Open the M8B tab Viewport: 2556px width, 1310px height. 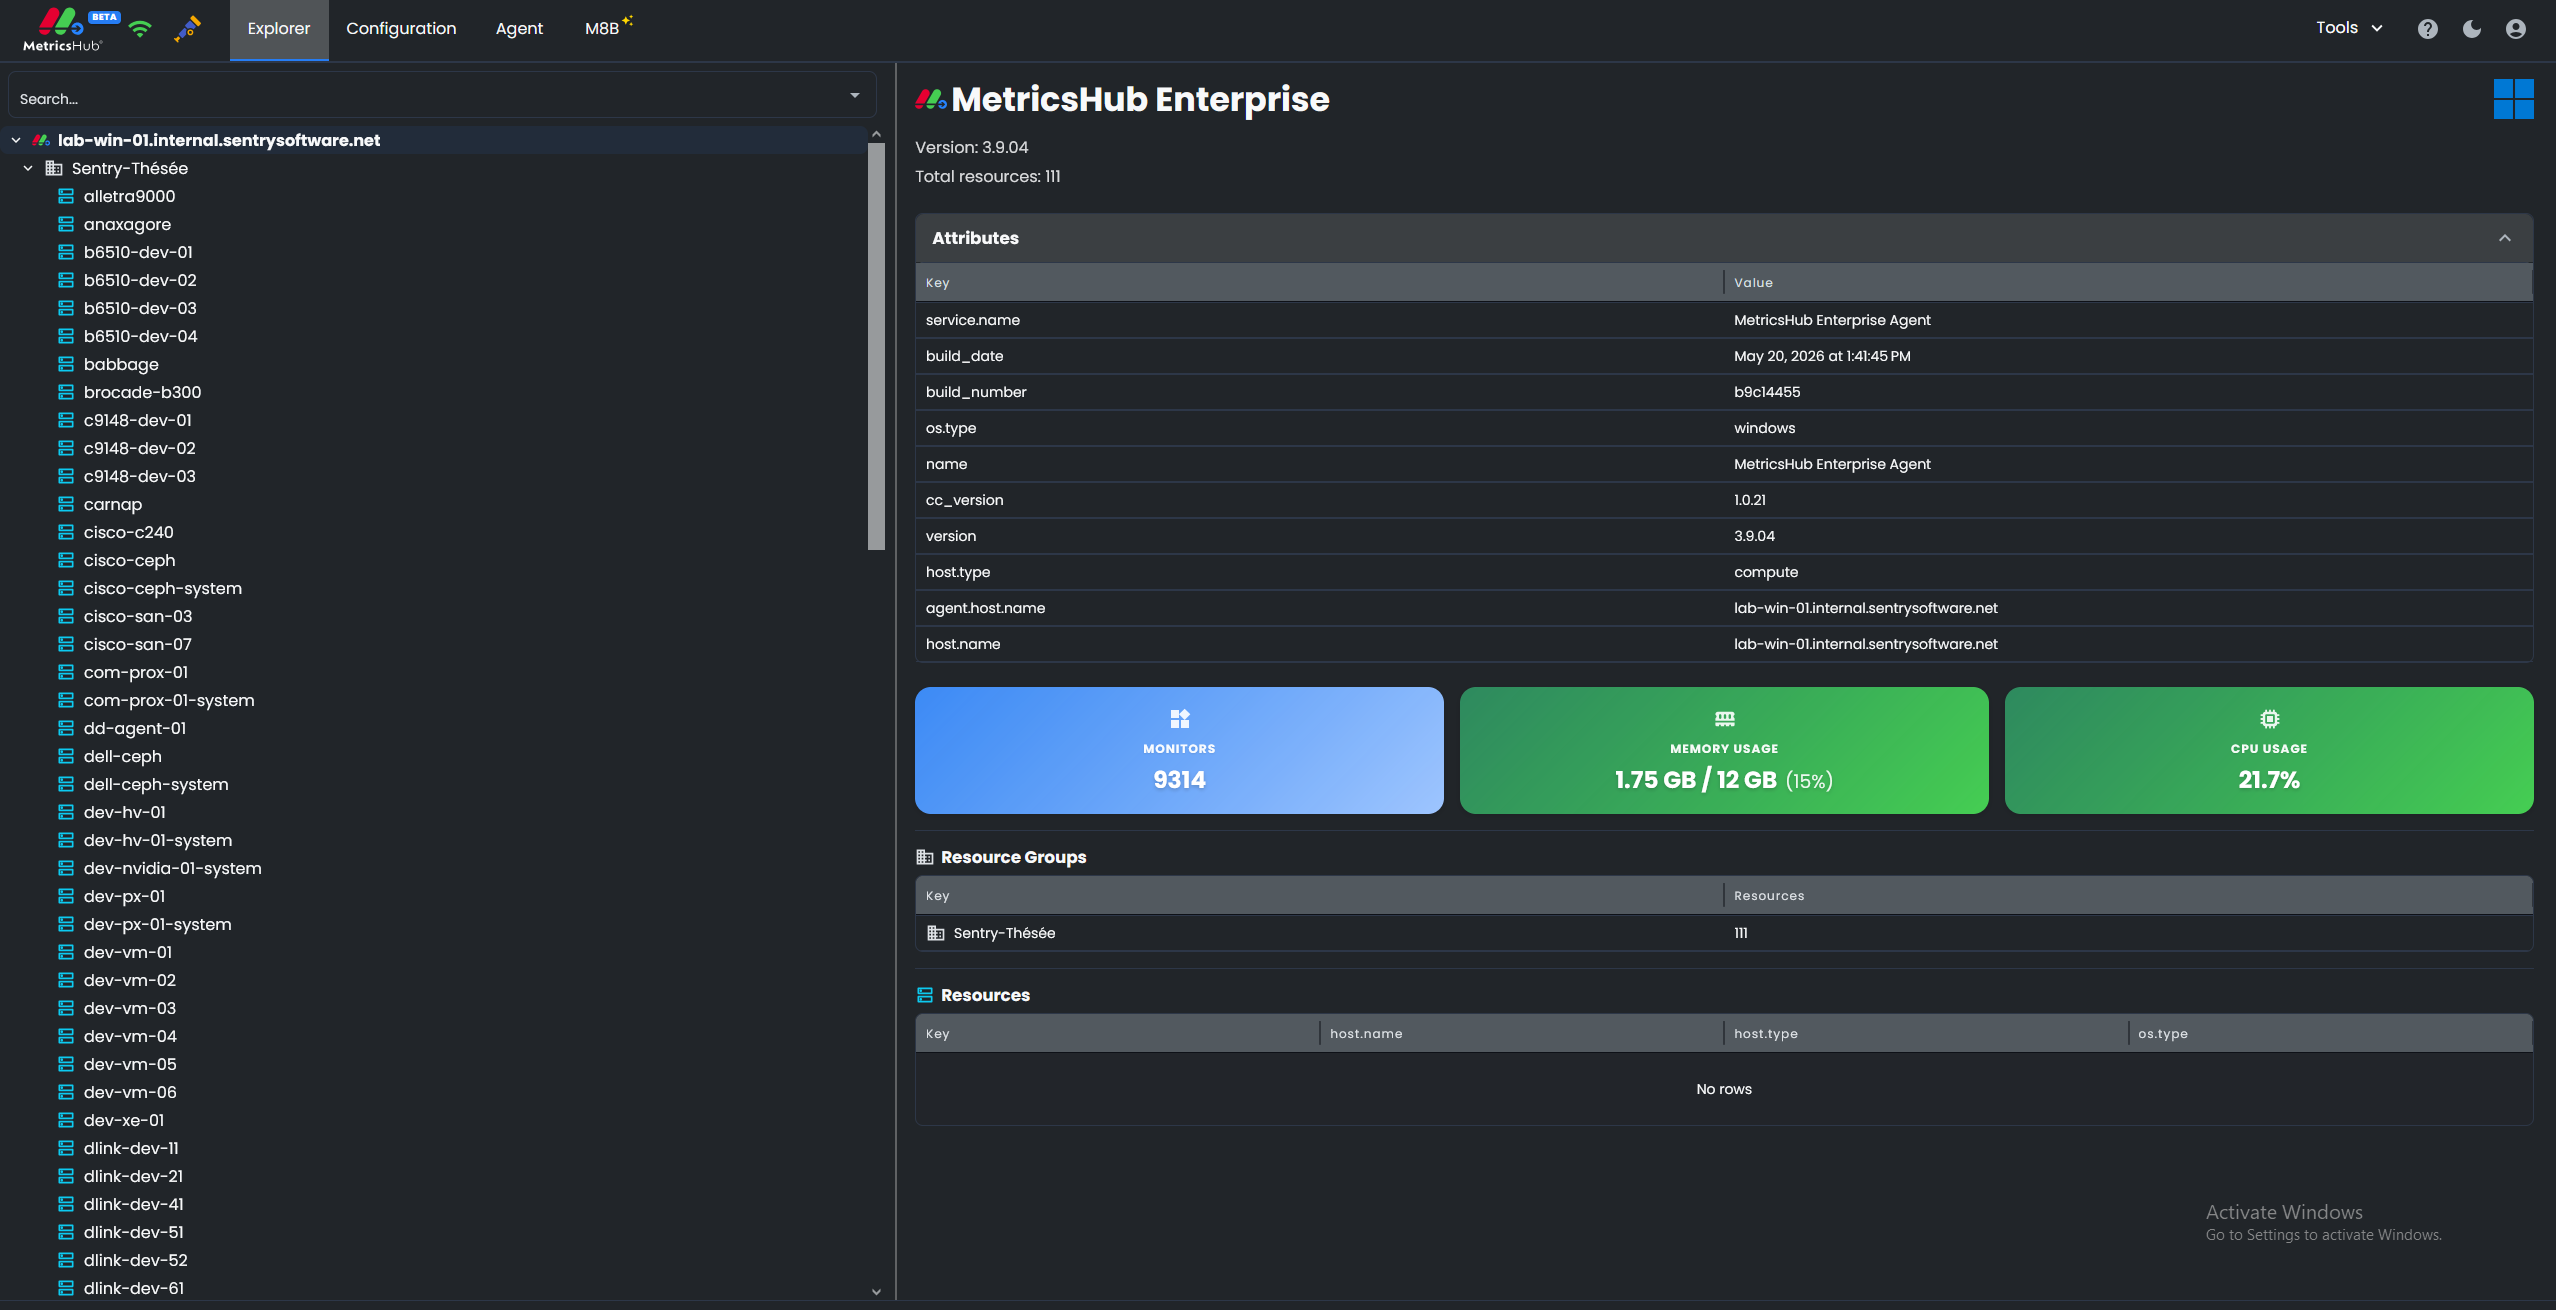pyautogui.click(x=608, y=27)
